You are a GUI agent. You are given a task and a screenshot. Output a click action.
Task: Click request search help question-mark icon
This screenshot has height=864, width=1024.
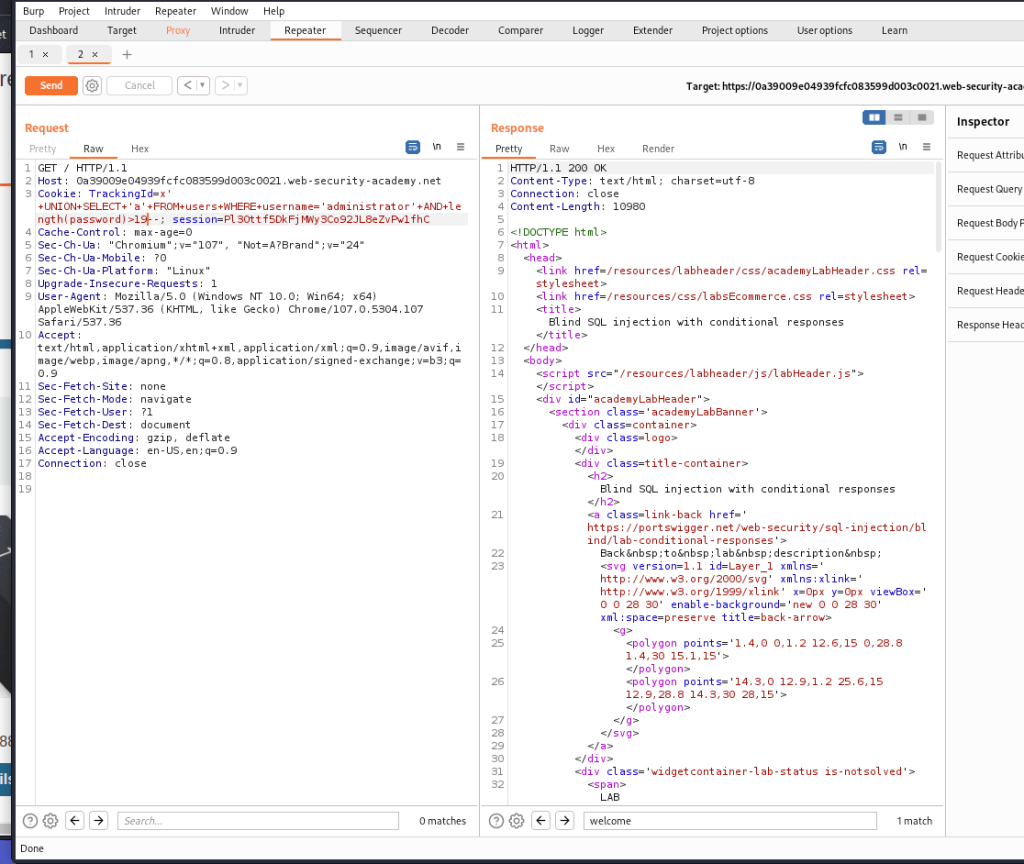coord(30,821)
